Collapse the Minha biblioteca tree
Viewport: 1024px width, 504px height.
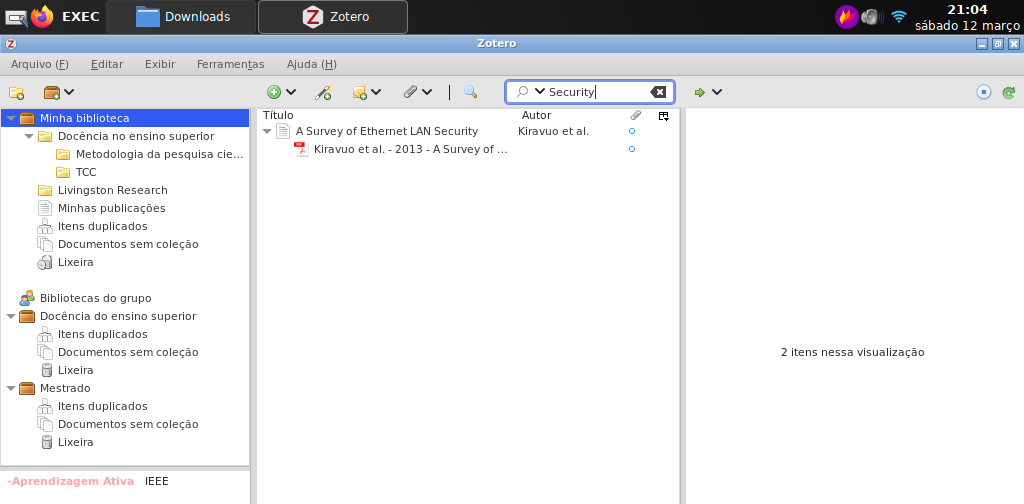[11, 118]
